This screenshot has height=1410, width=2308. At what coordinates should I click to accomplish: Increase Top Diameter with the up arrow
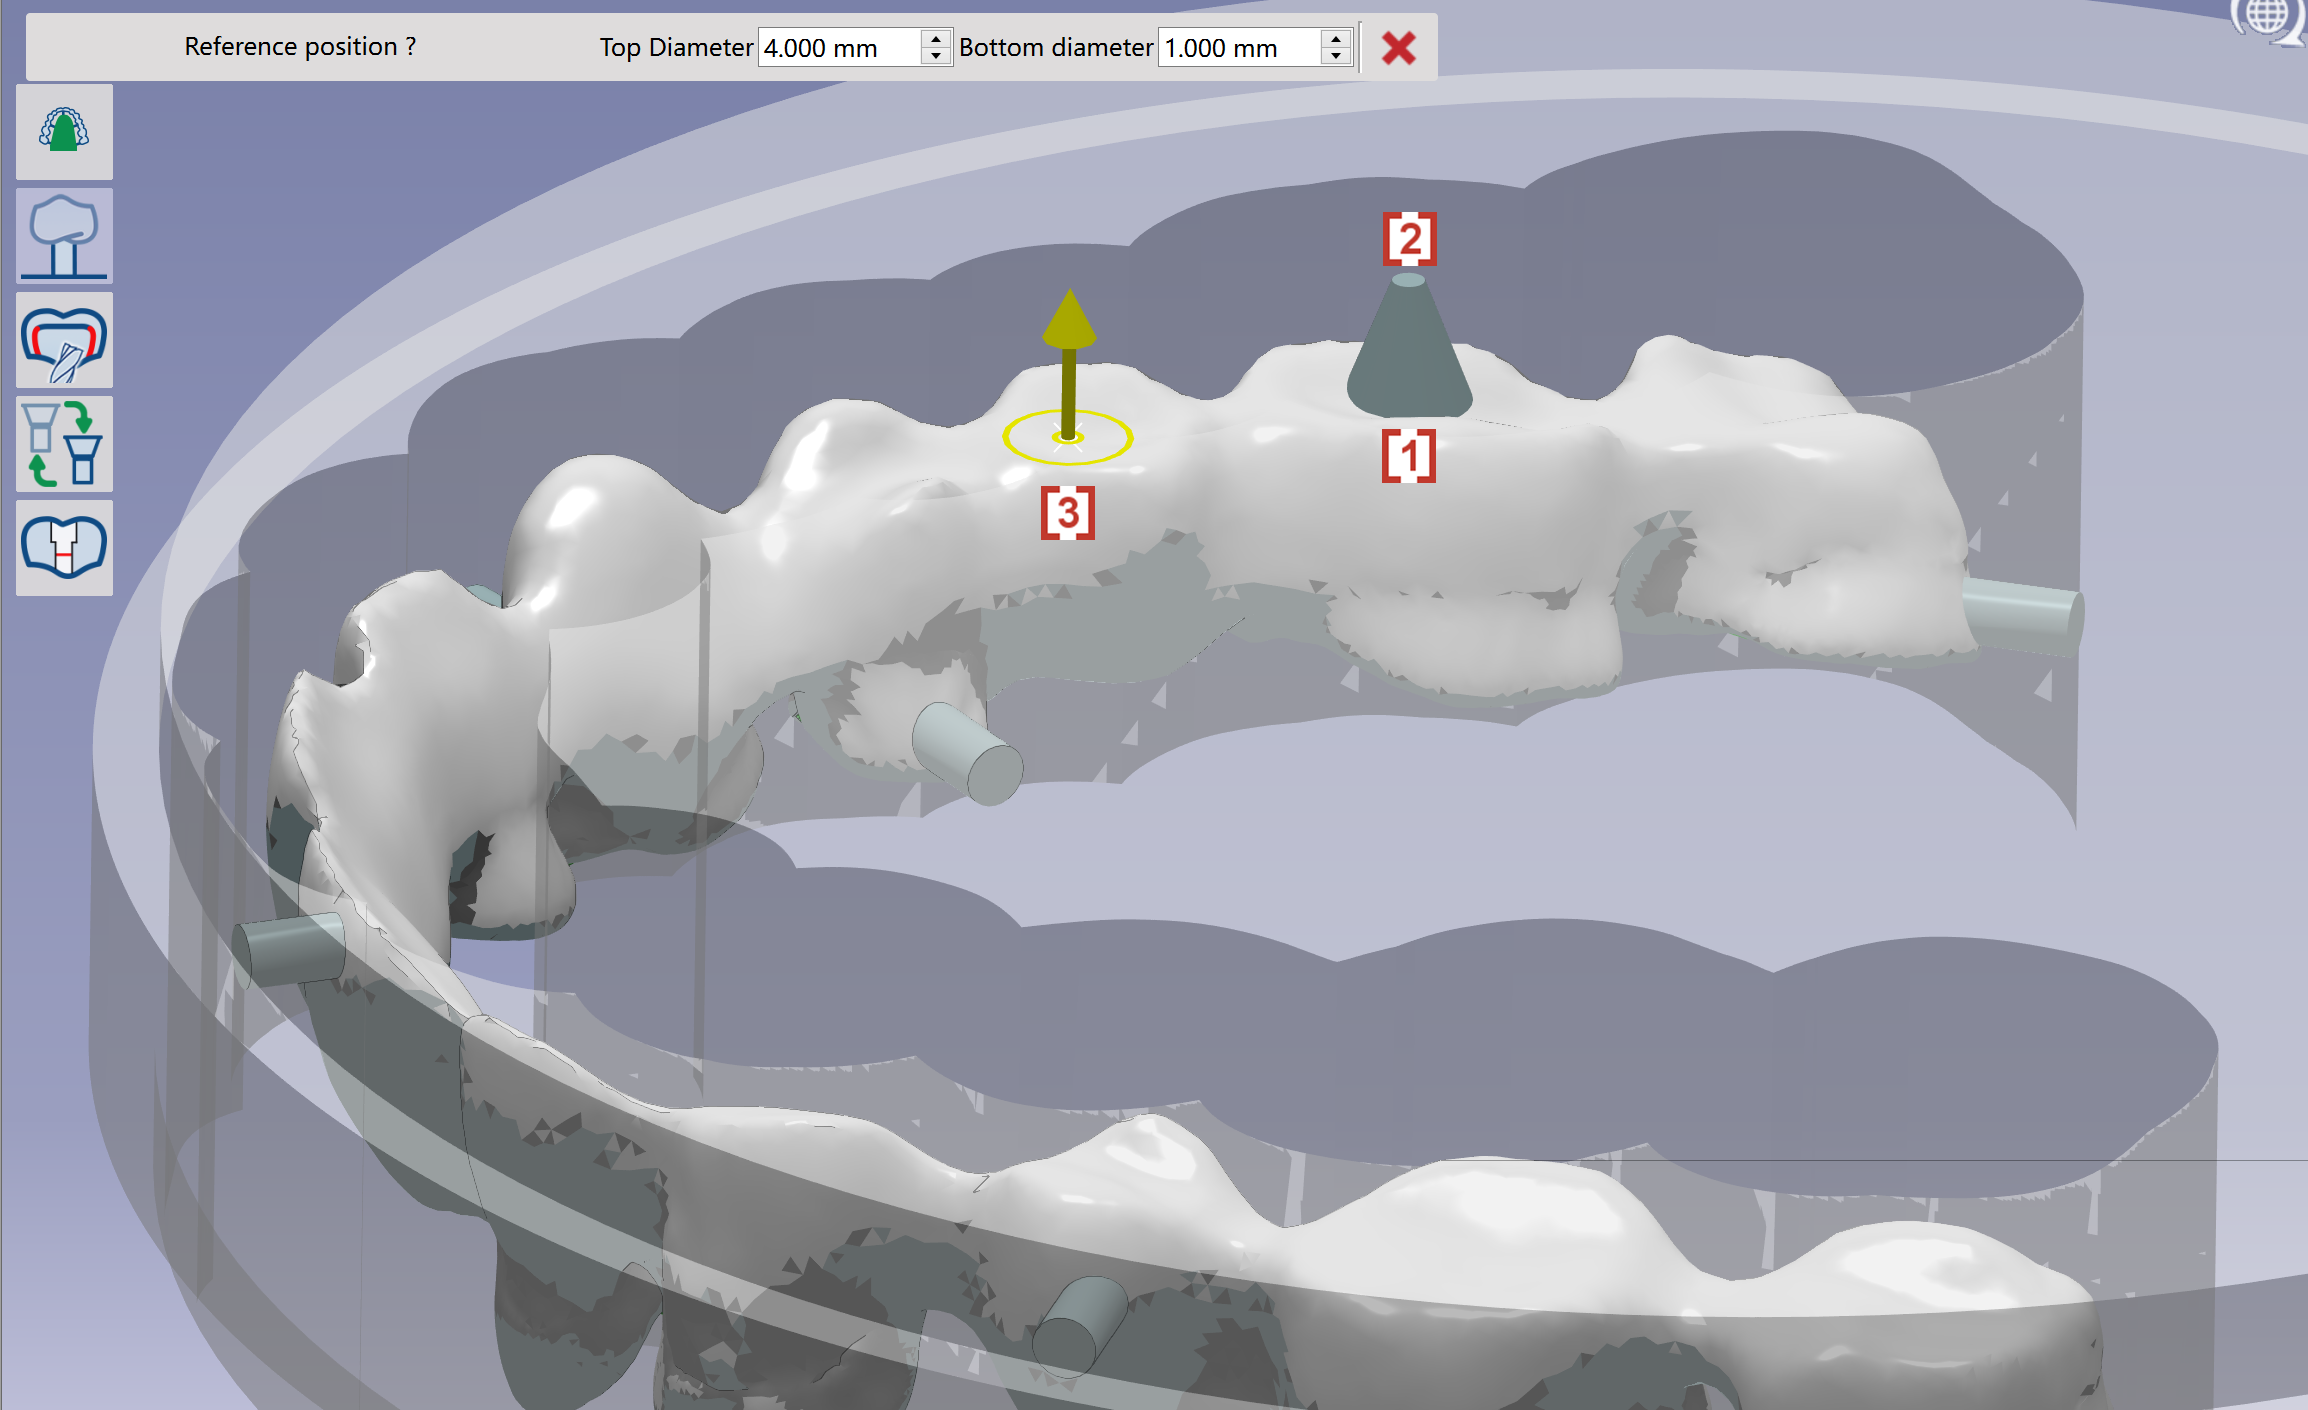tap(935, 38)
